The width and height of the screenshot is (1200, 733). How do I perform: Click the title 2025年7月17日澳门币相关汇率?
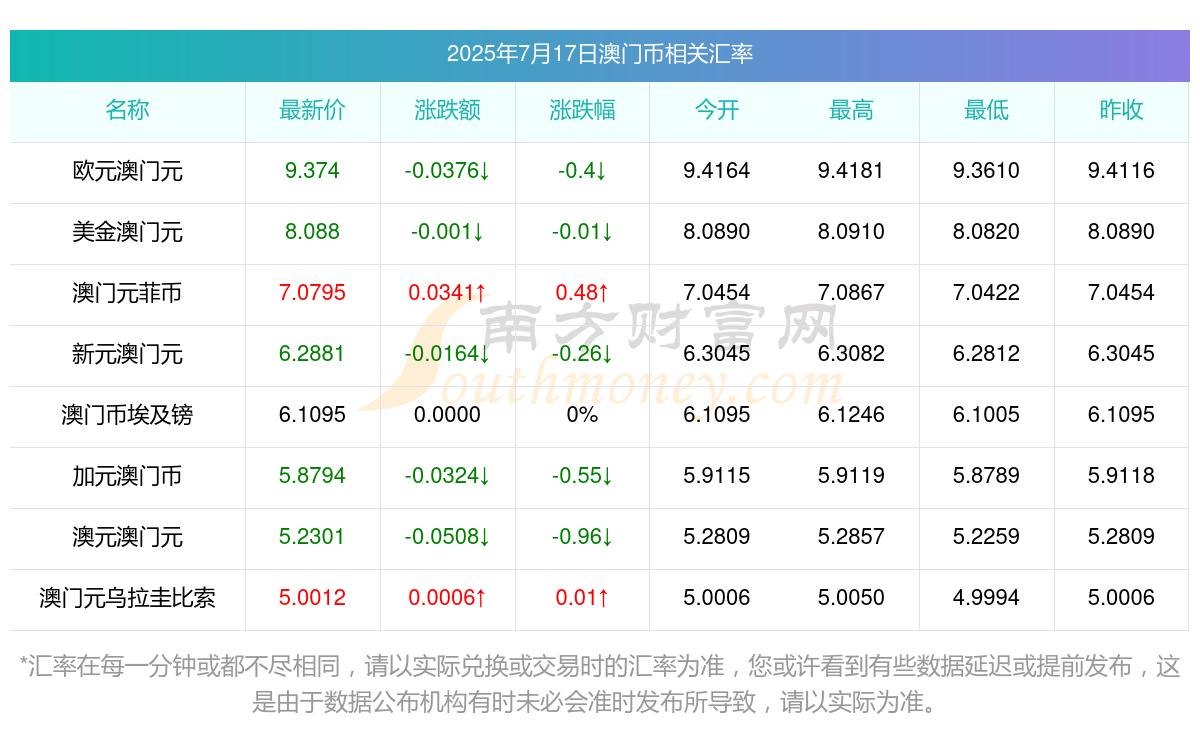[600, 54]
